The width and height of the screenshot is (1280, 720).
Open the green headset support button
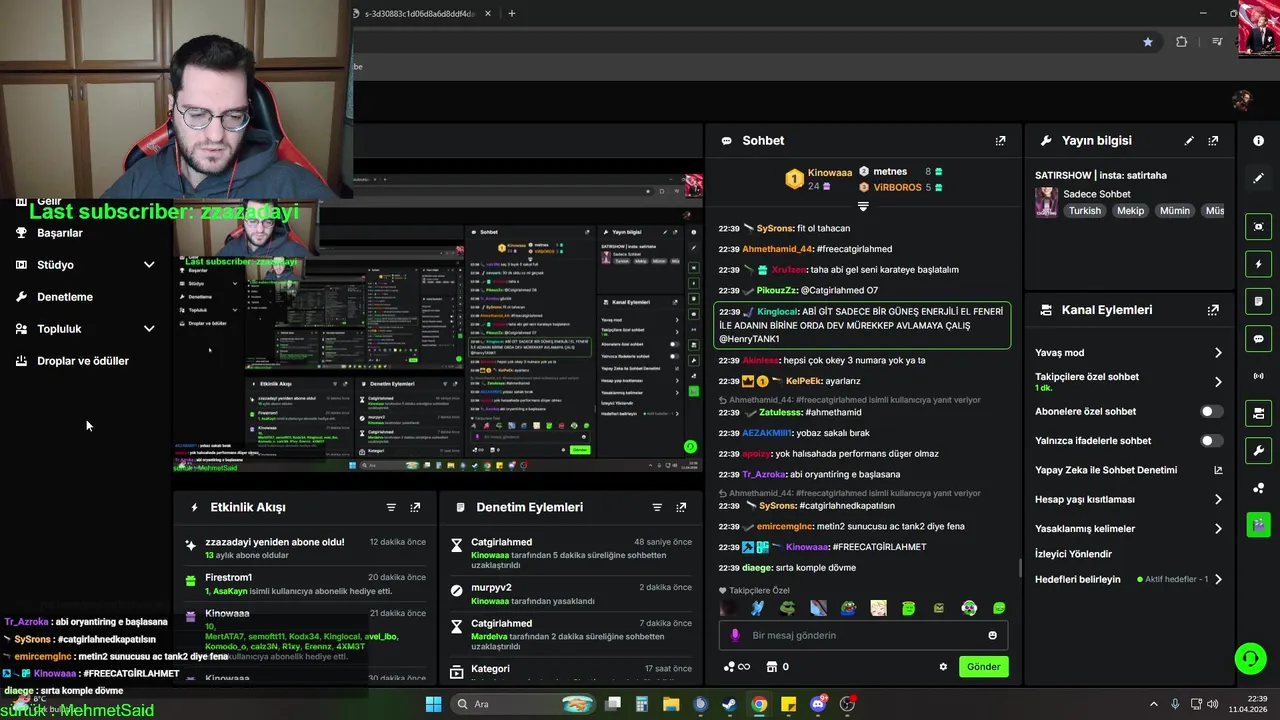pyautogui.click(x=1250, y=658)
